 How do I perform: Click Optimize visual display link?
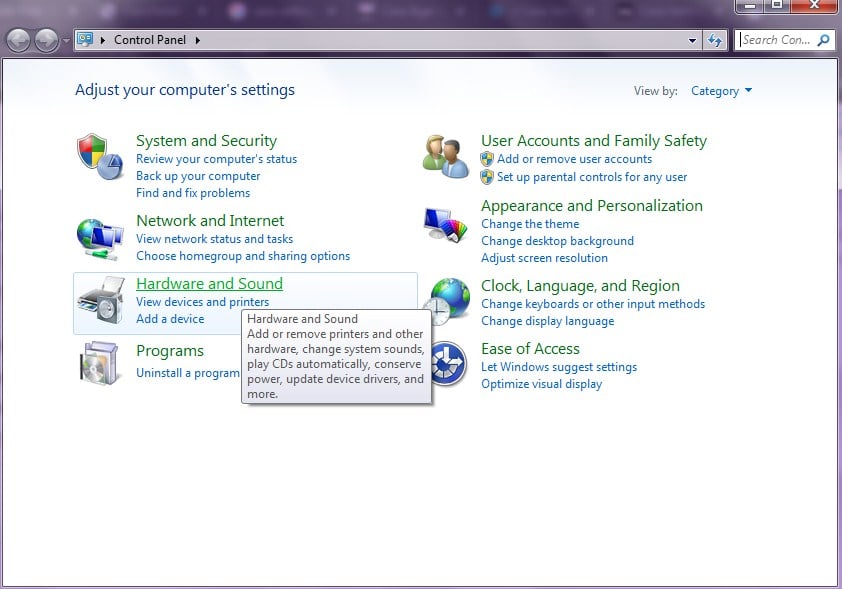coord(541,384)
